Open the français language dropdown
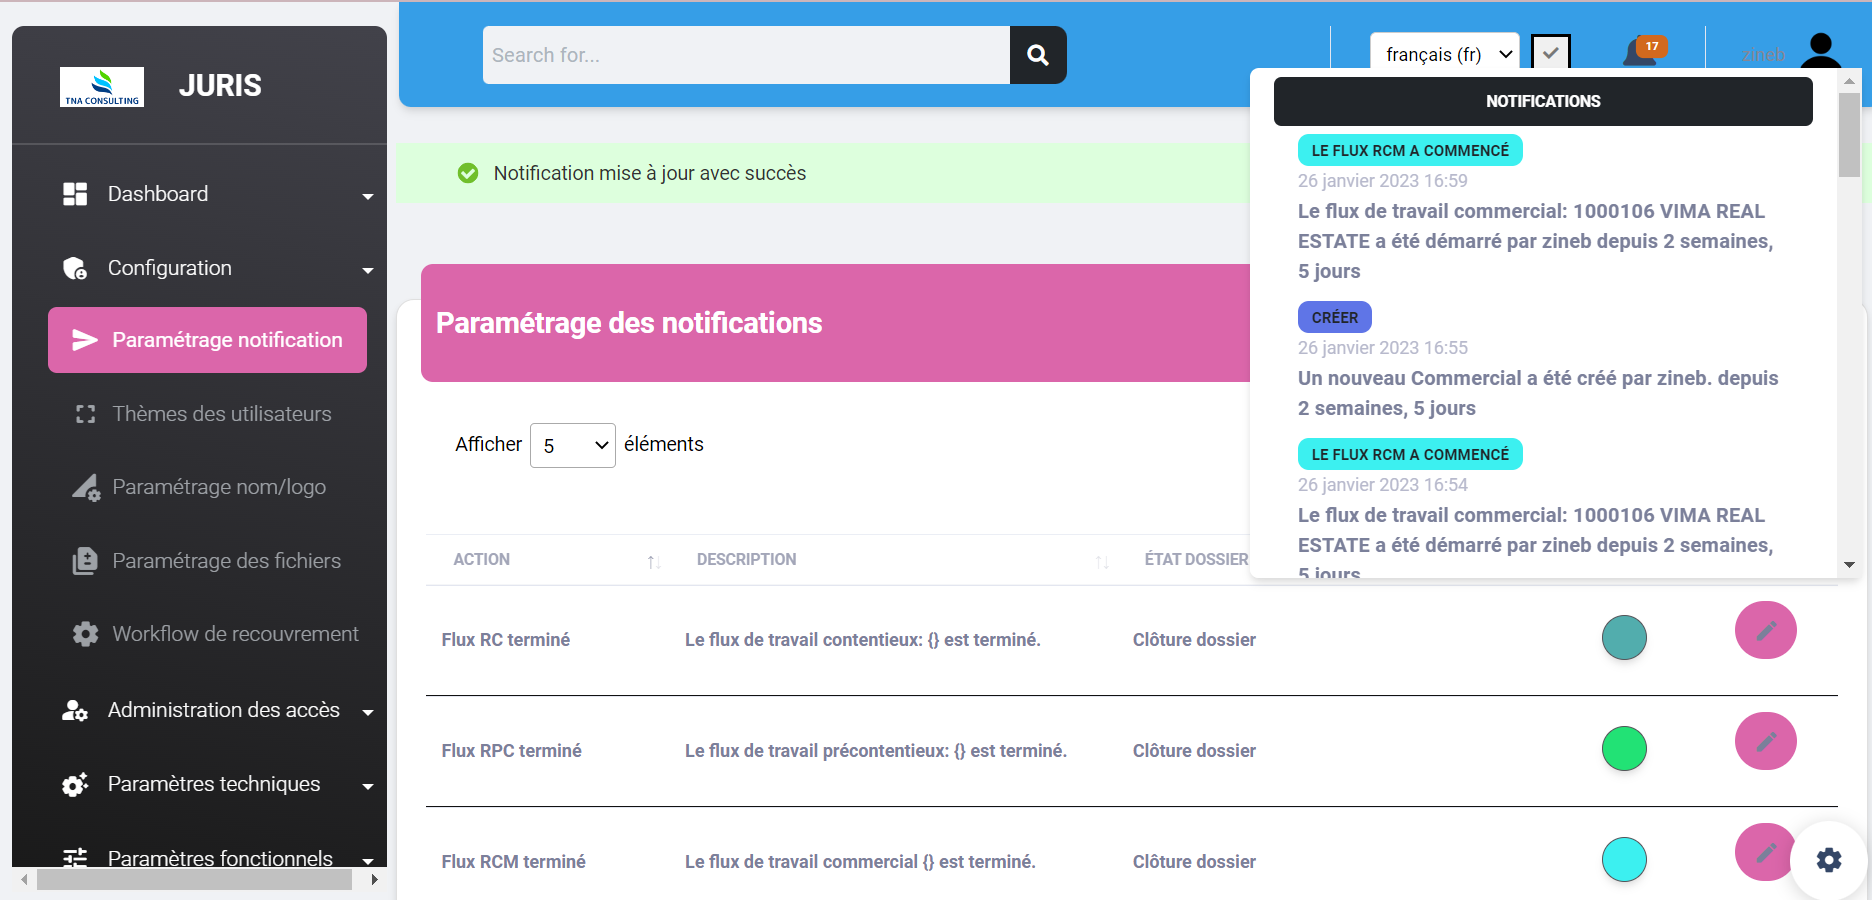The width and height of the screenshot is (1872, 900). click(x=1444, y=55)
